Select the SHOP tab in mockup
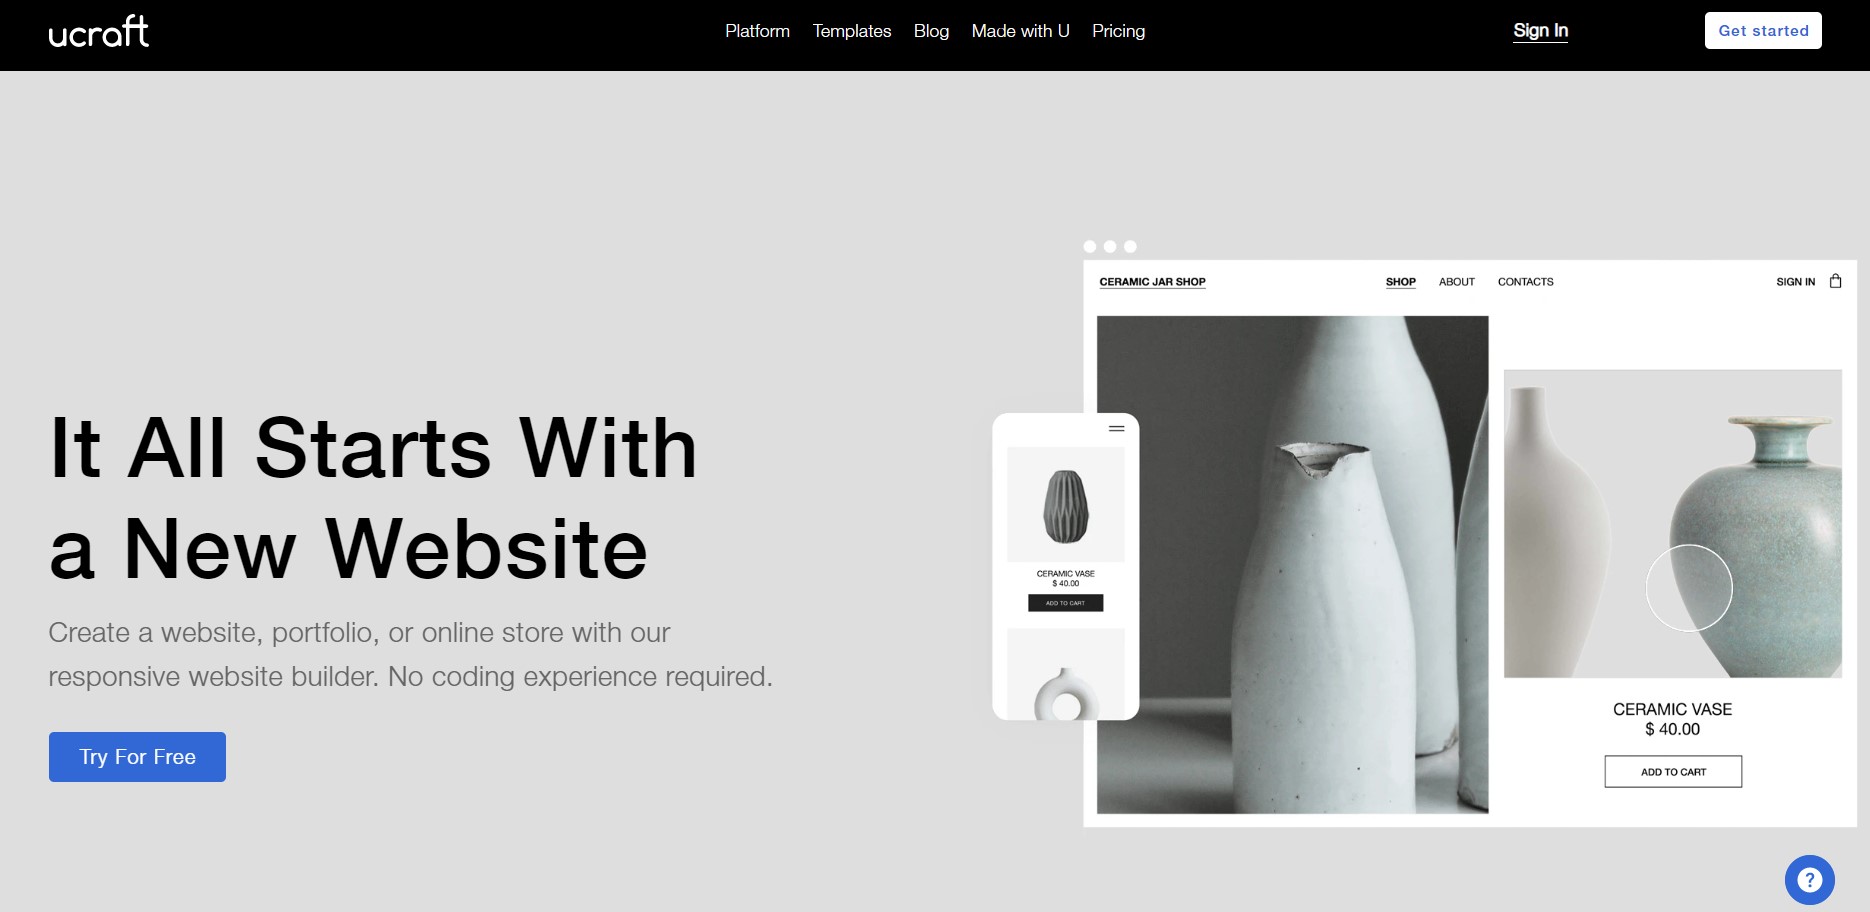Screen dimensions: 1870x912 tap(1400, 282)
